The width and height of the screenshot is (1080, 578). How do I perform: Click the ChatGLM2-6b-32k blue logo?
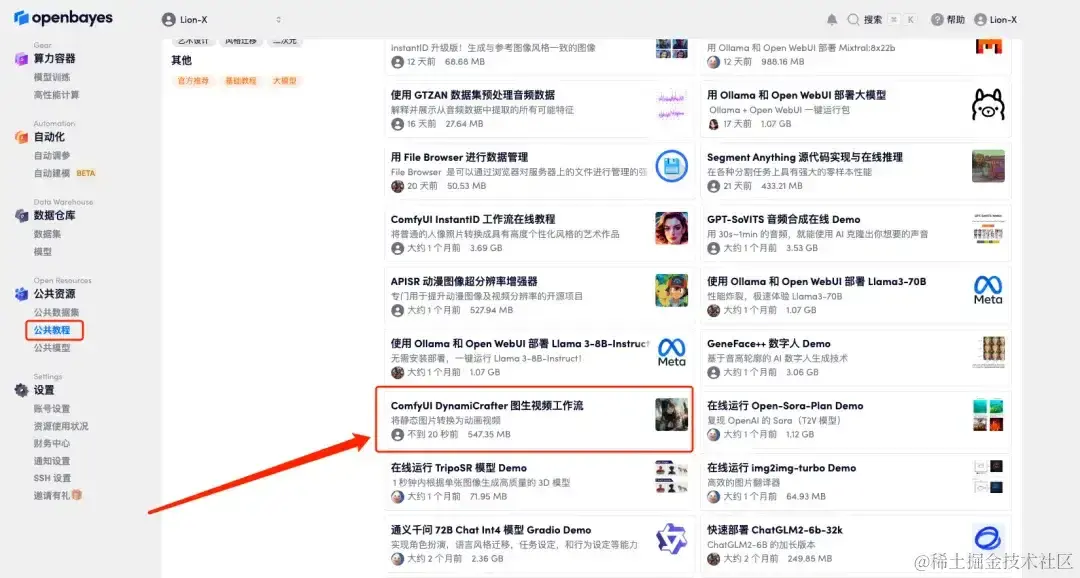(x=988, y=539)
